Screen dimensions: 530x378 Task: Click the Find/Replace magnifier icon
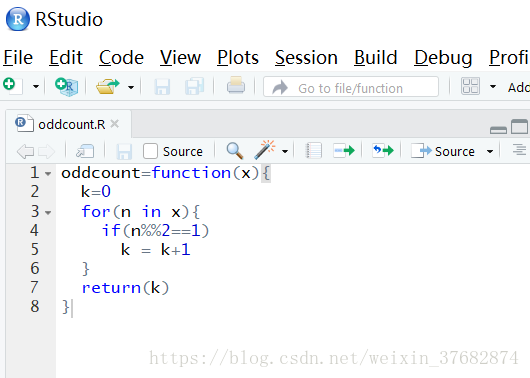235,151
